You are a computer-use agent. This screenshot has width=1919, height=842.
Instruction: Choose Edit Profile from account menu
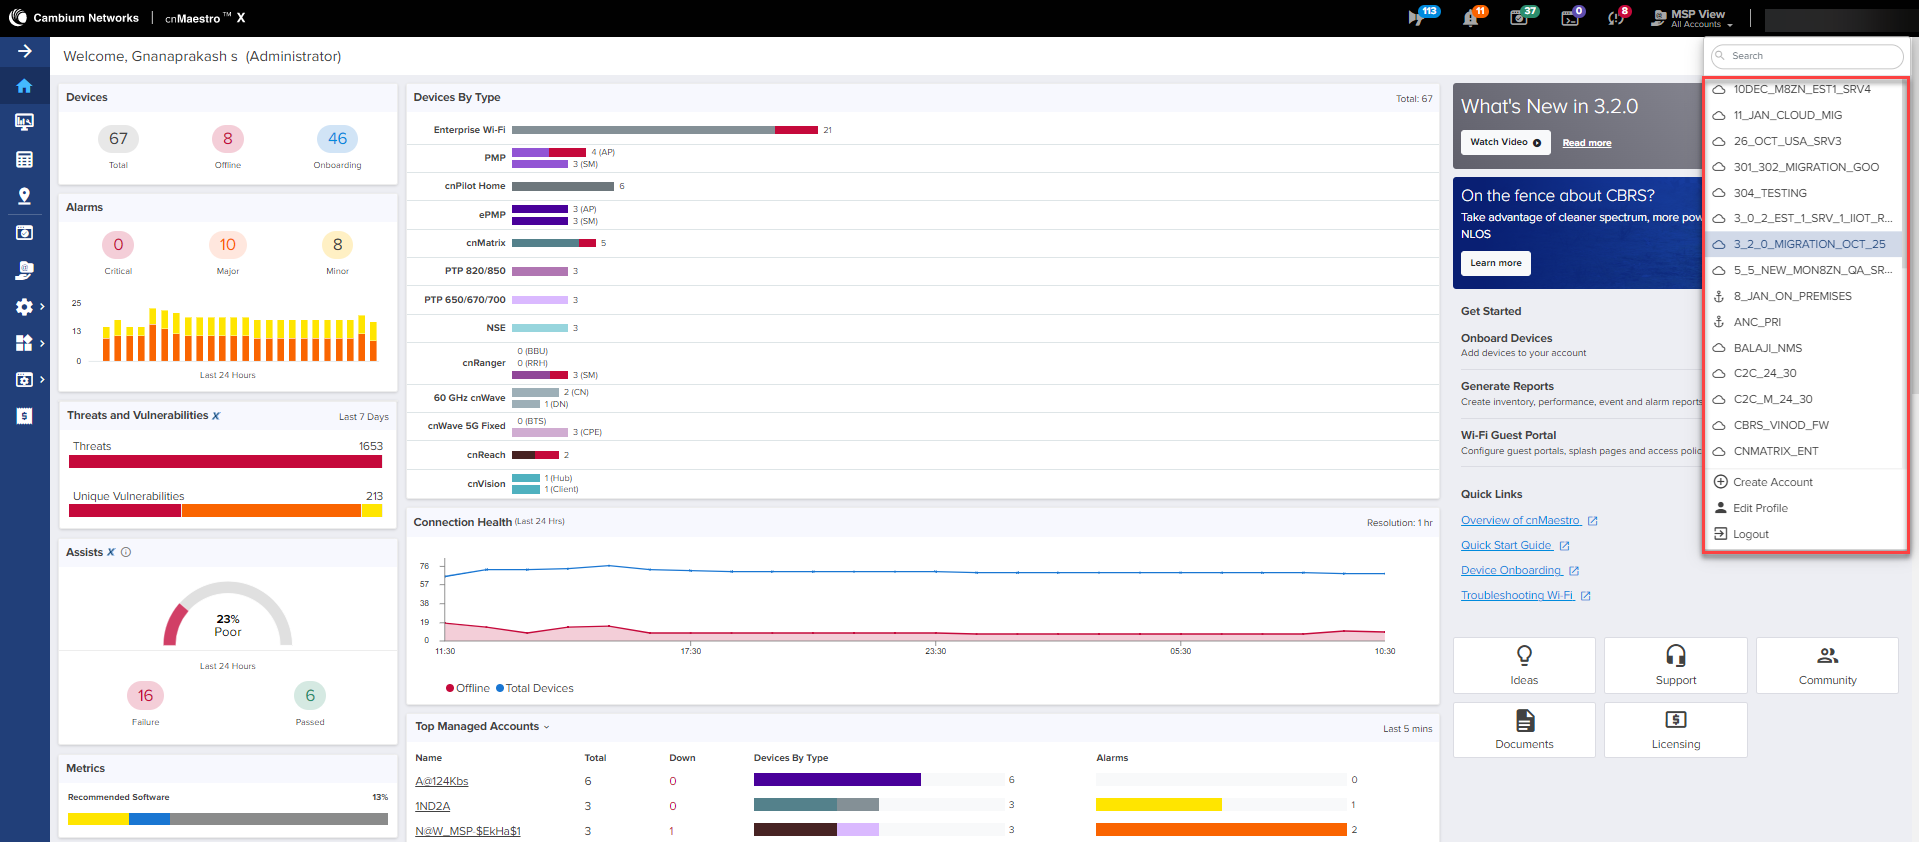click(x=1751, y=508)
